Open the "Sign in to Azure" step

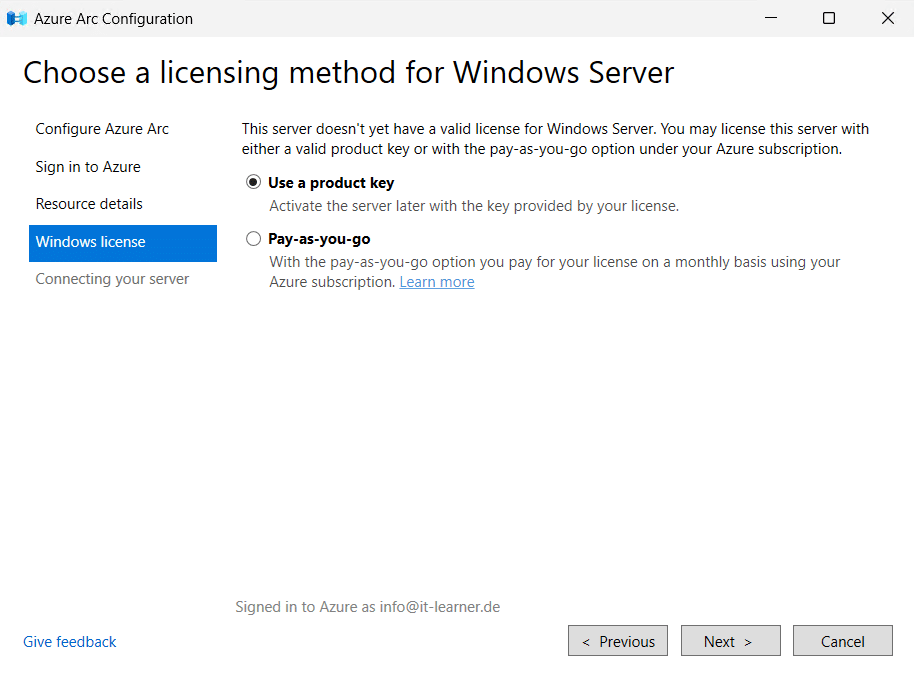(88, 166)
